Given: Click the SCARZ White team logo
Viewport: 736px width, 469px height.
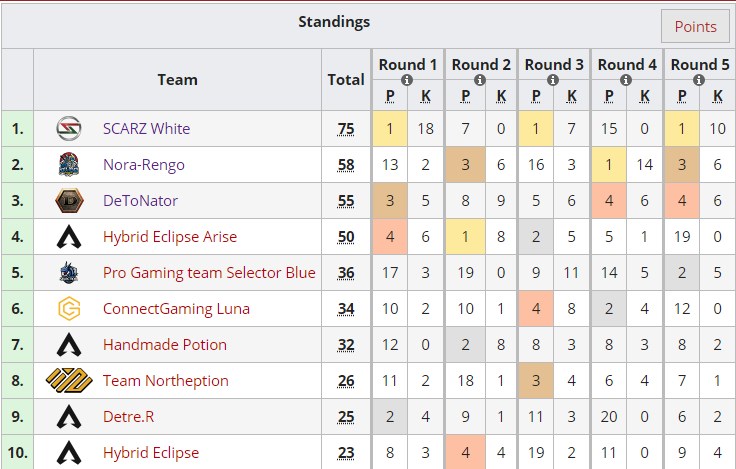Looking at the screenshot, I should (x=69, y=129).
